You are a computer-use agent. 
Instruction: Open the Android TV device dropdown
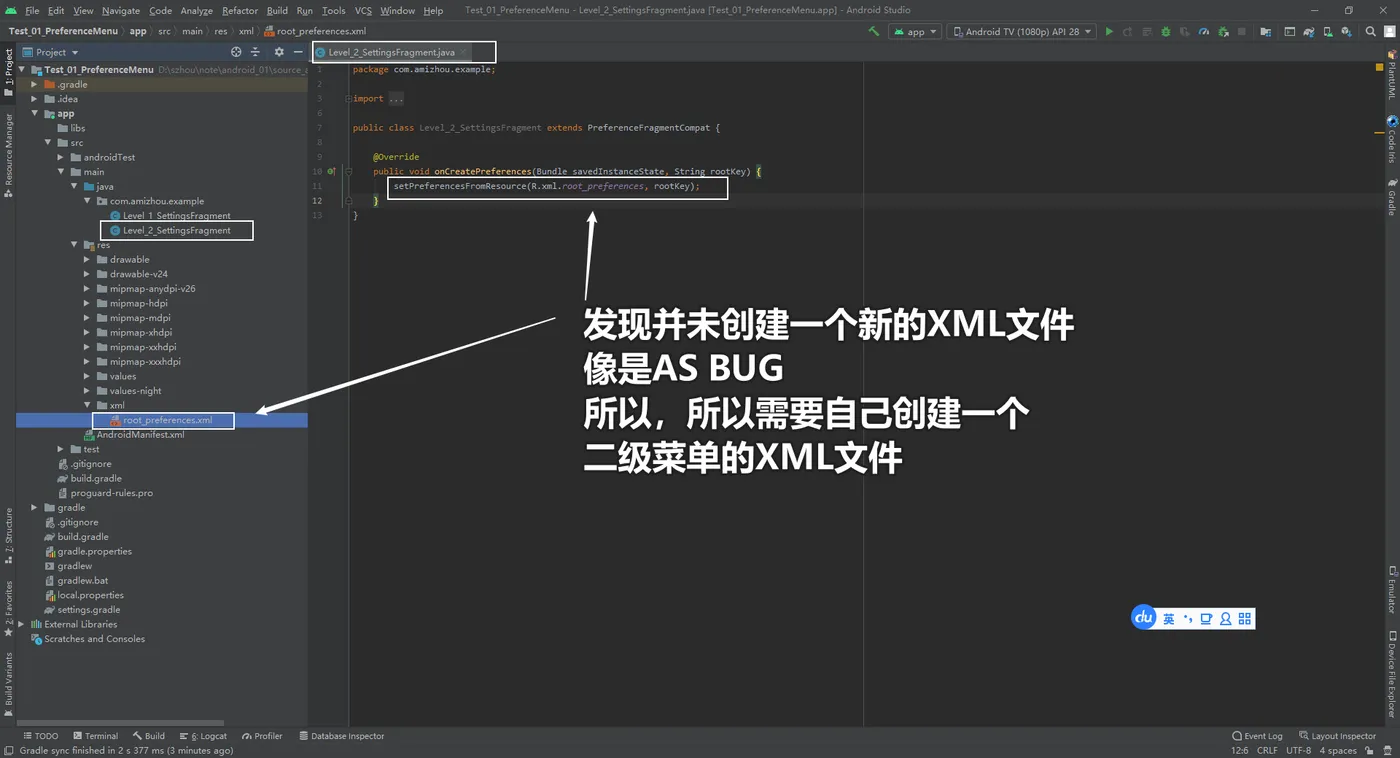coord(1022,32)
